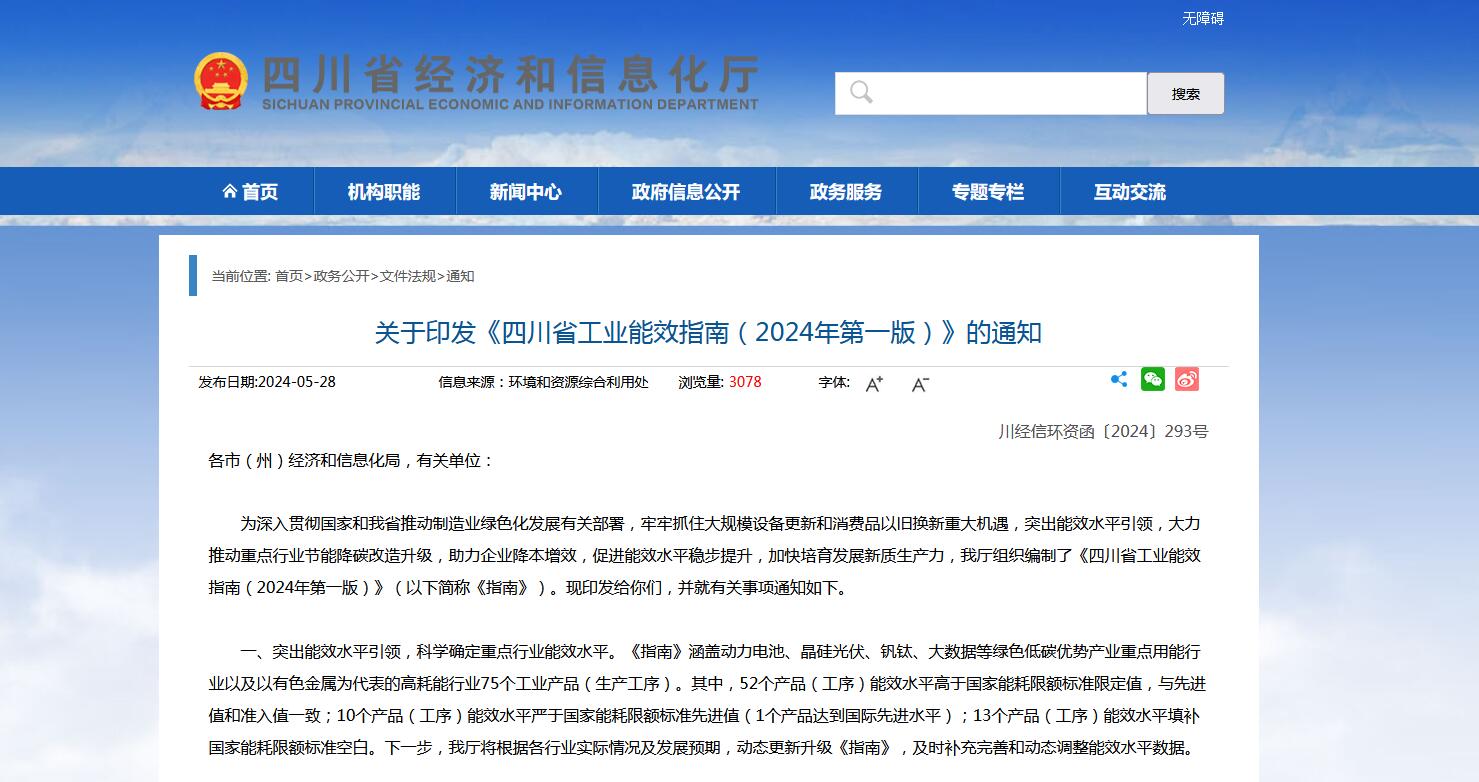Click the national emblem logo icon
Viewport: 1479px width, 782px height.
(221, 81)
